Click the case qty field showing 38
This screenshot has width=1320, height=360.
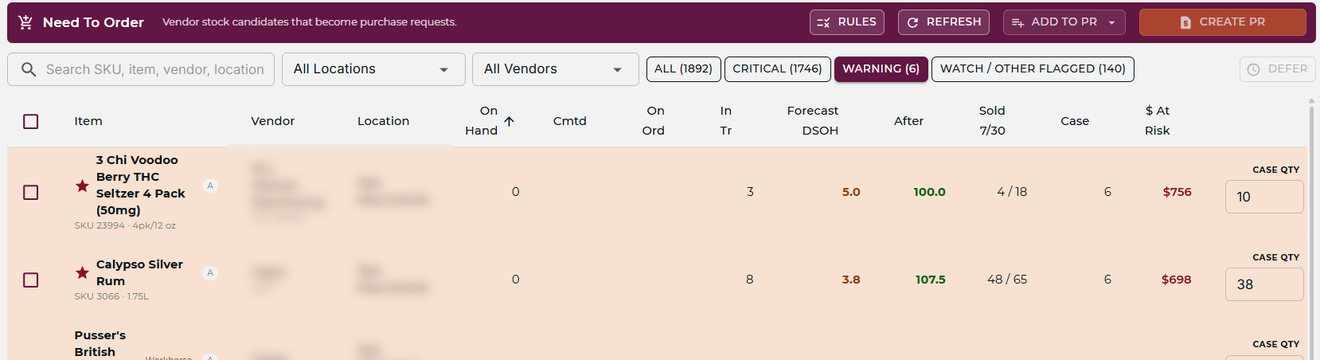(1264, 284)
